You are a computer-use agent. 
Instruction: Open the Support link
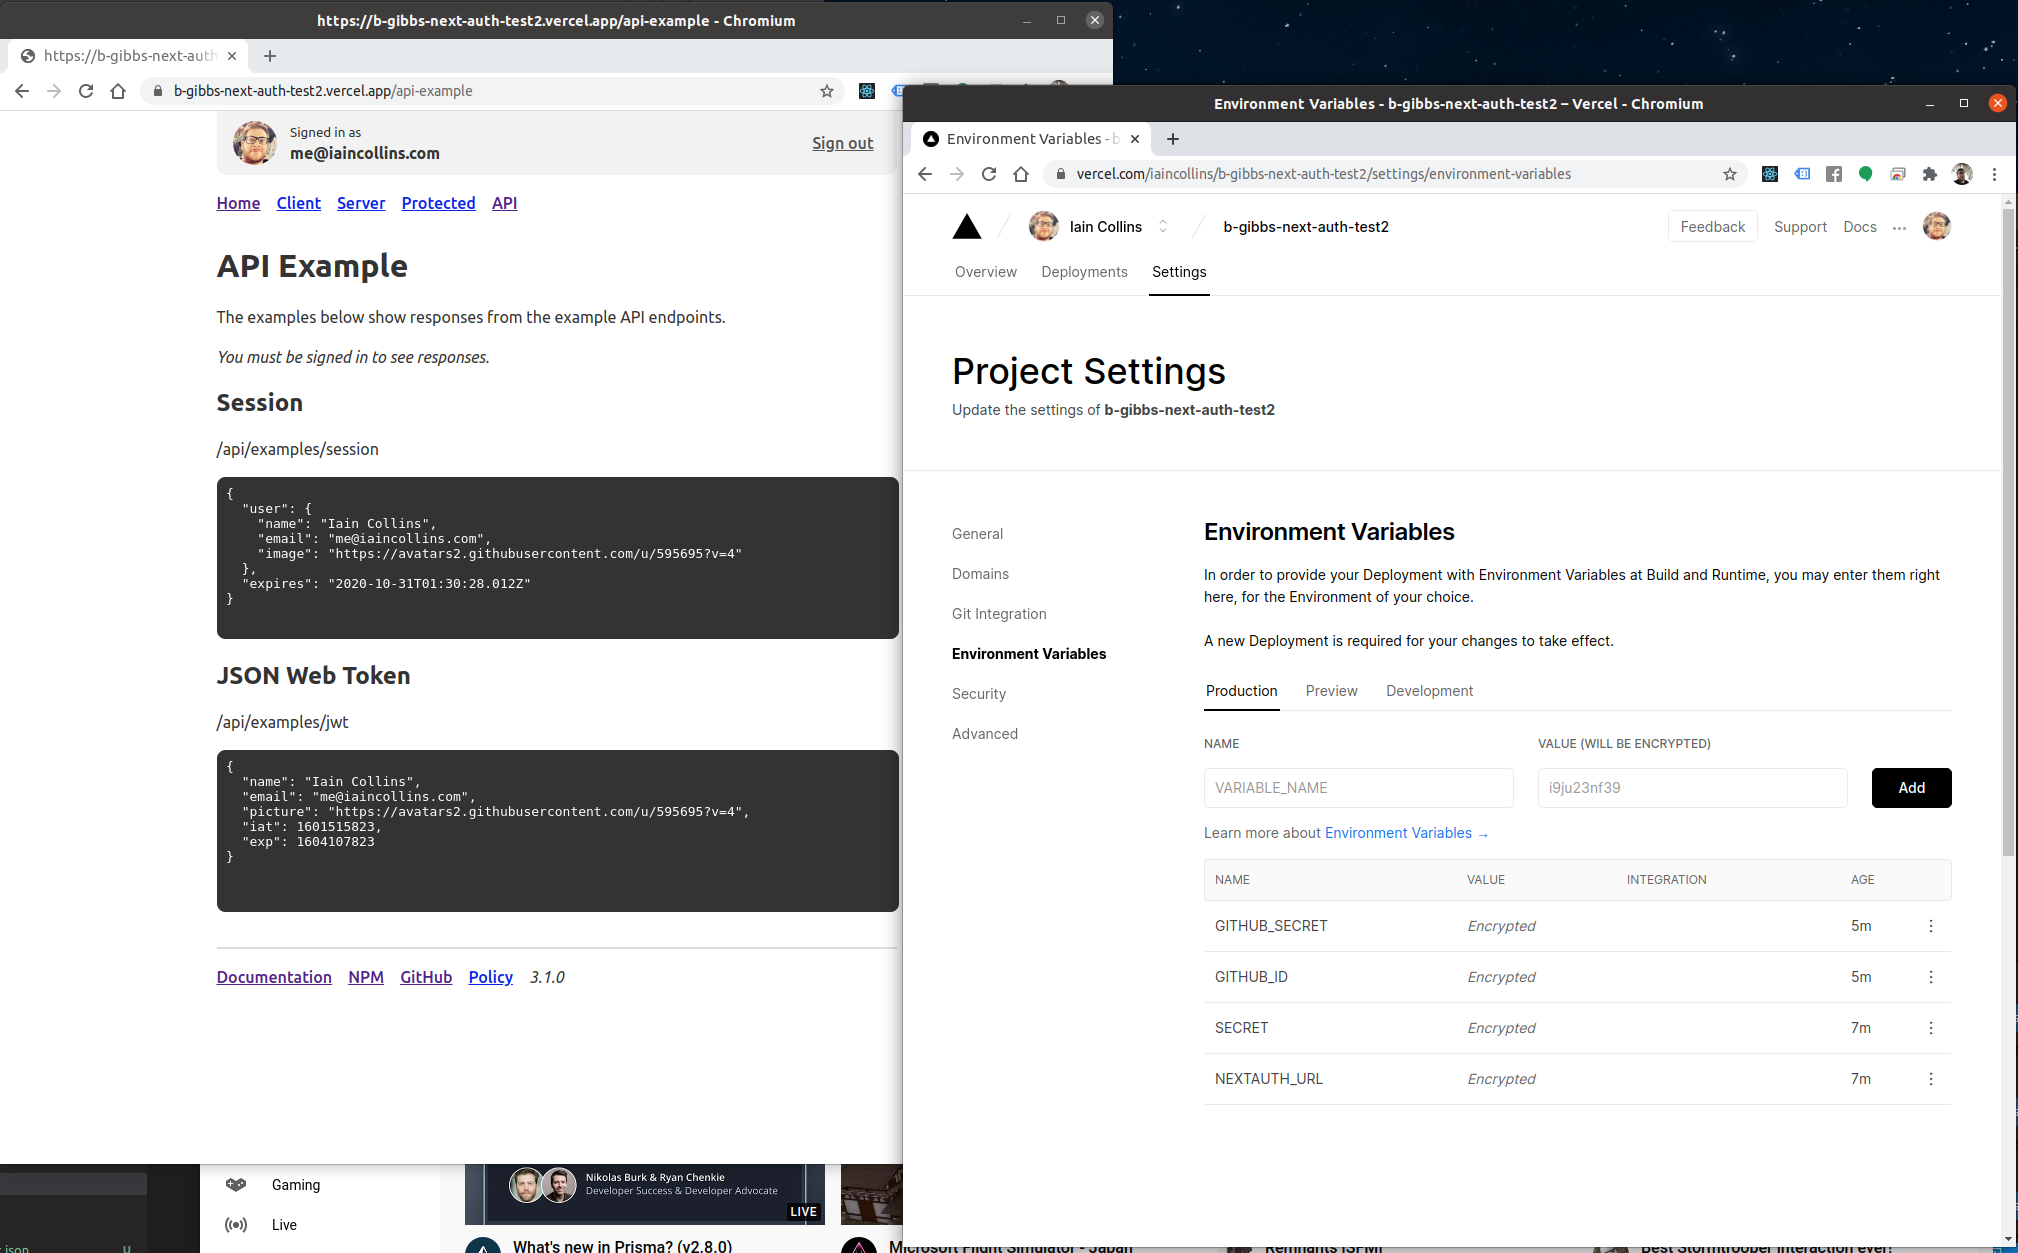[x=1800, y=227]
